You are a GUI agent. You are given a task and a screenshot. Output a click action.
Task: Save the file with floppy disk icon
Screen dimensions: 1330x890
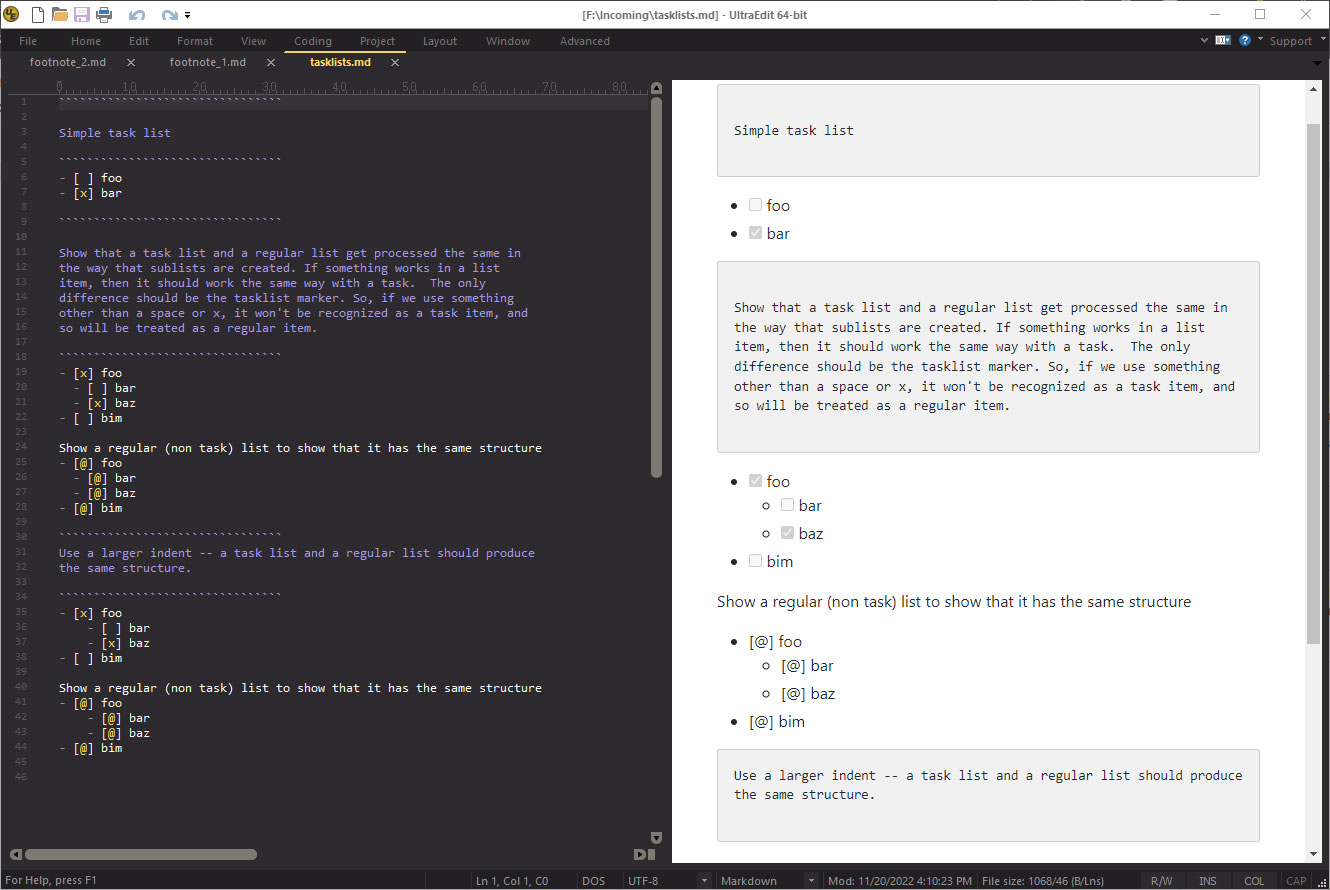click(x=81, y=14)
